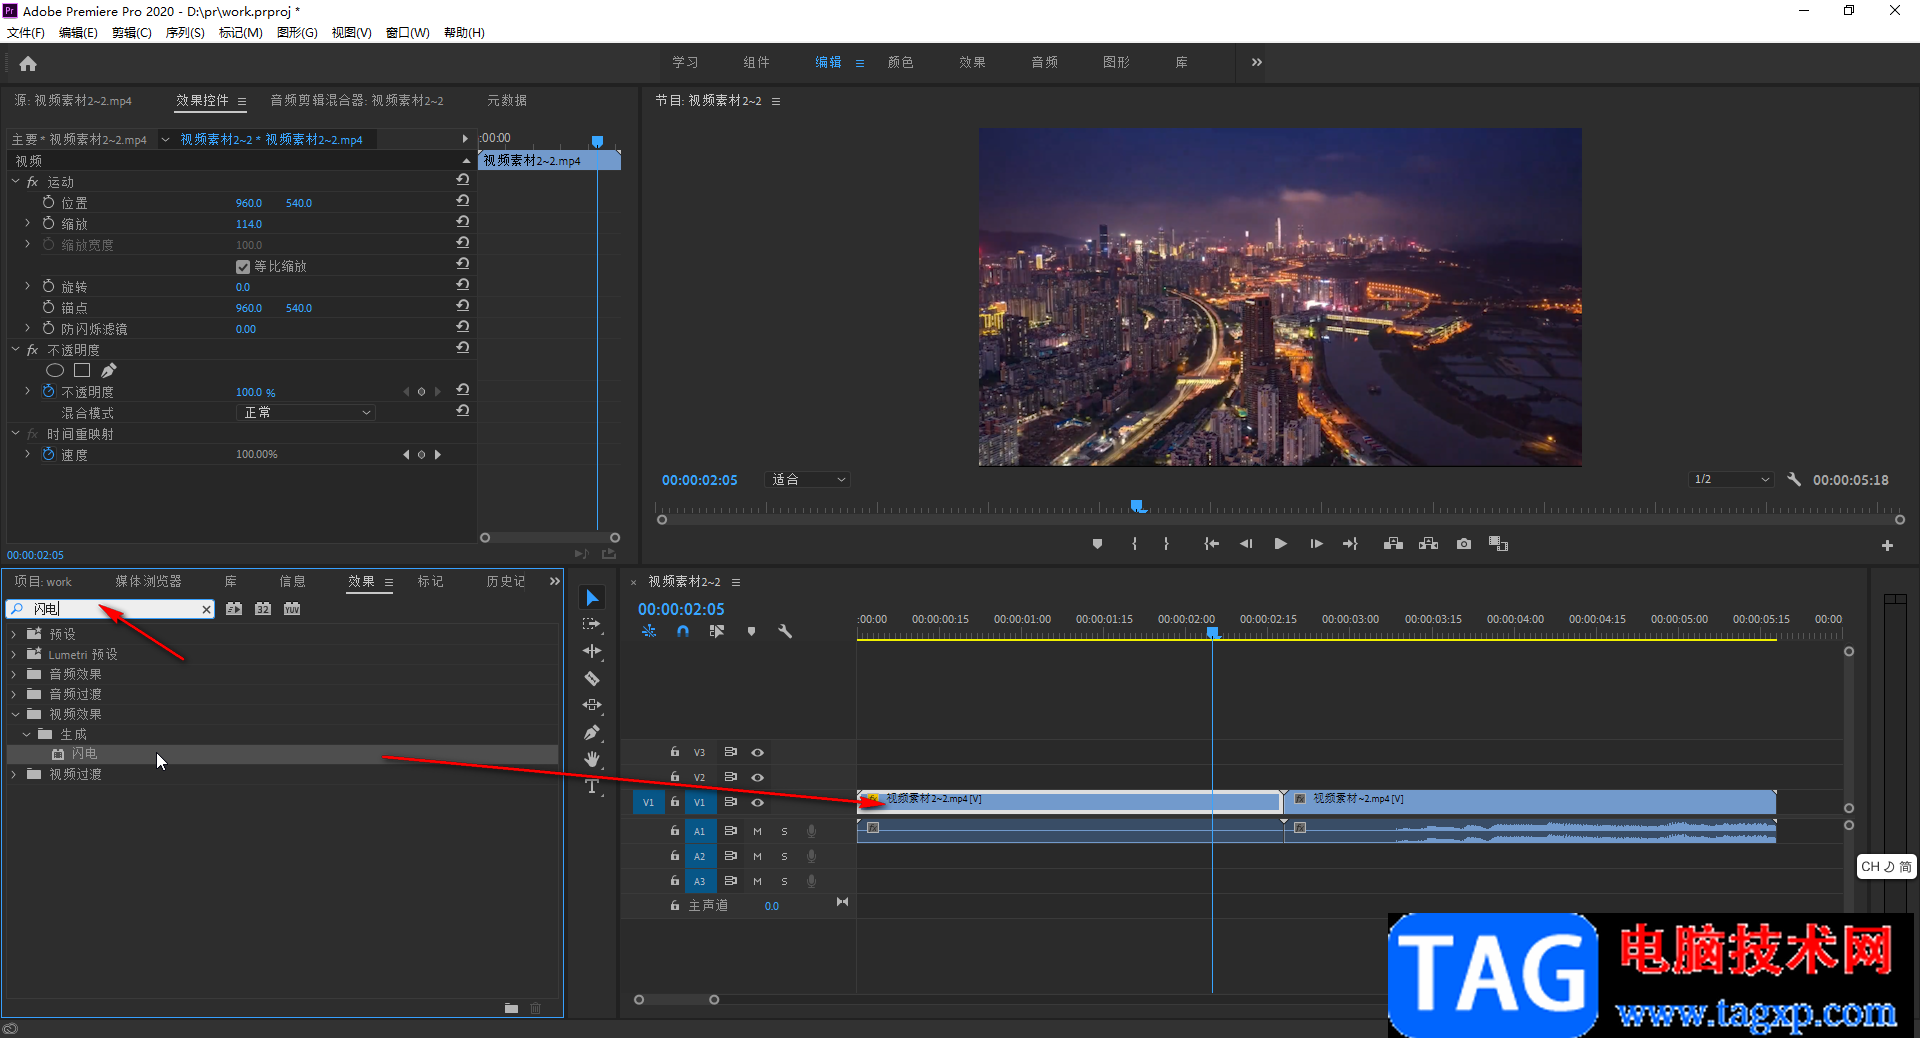Screen dimensions: 1920x1038
Task: Select the Hand tool
Action: tap(592, 759)
